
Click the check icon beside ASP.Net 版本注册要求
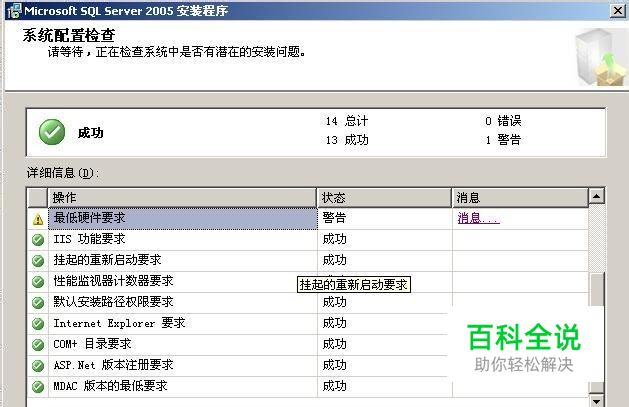coord(38,366)
